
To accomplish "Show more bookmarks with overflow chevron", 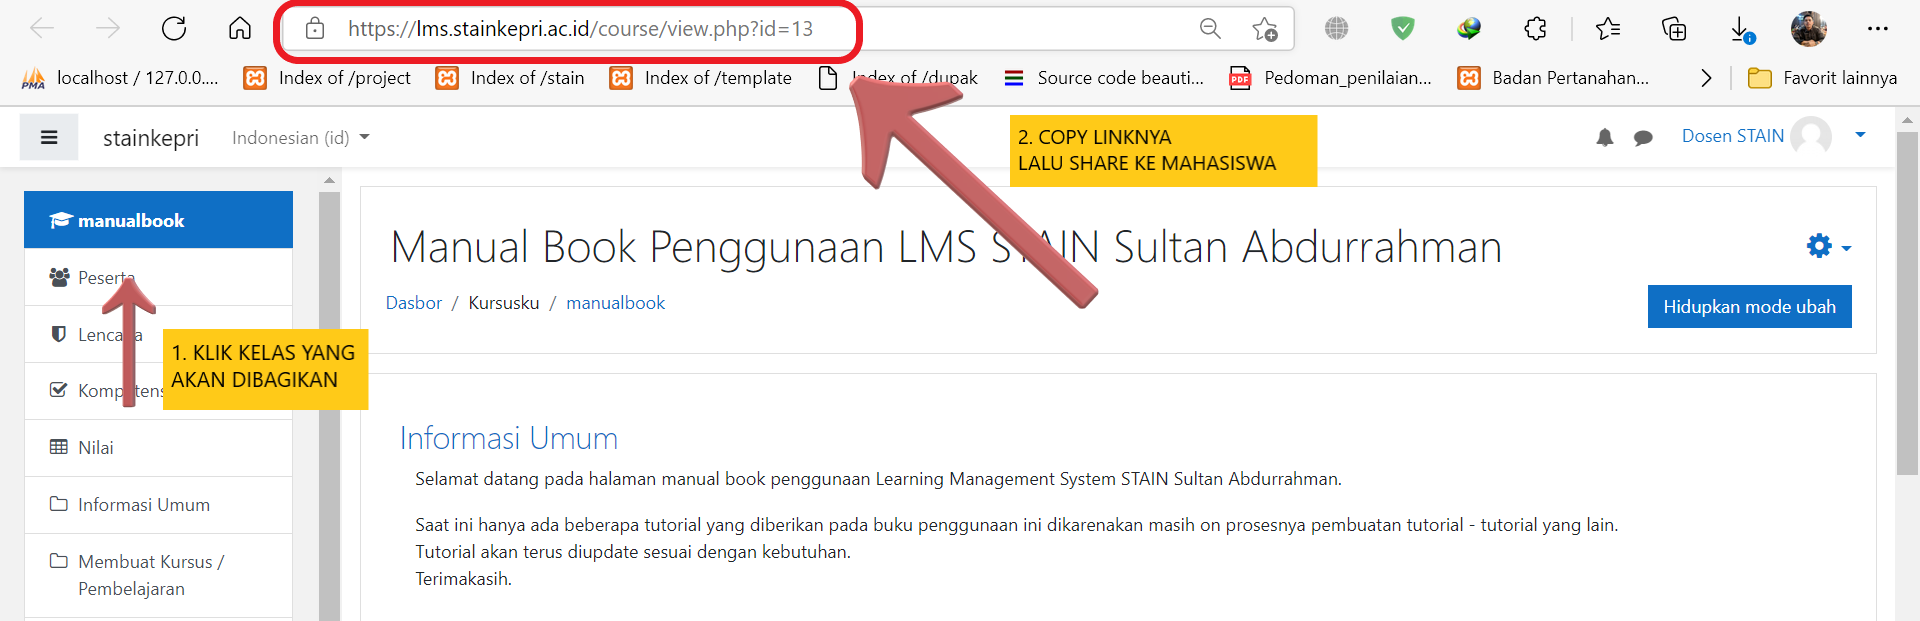I will (x=1706, y=78).
